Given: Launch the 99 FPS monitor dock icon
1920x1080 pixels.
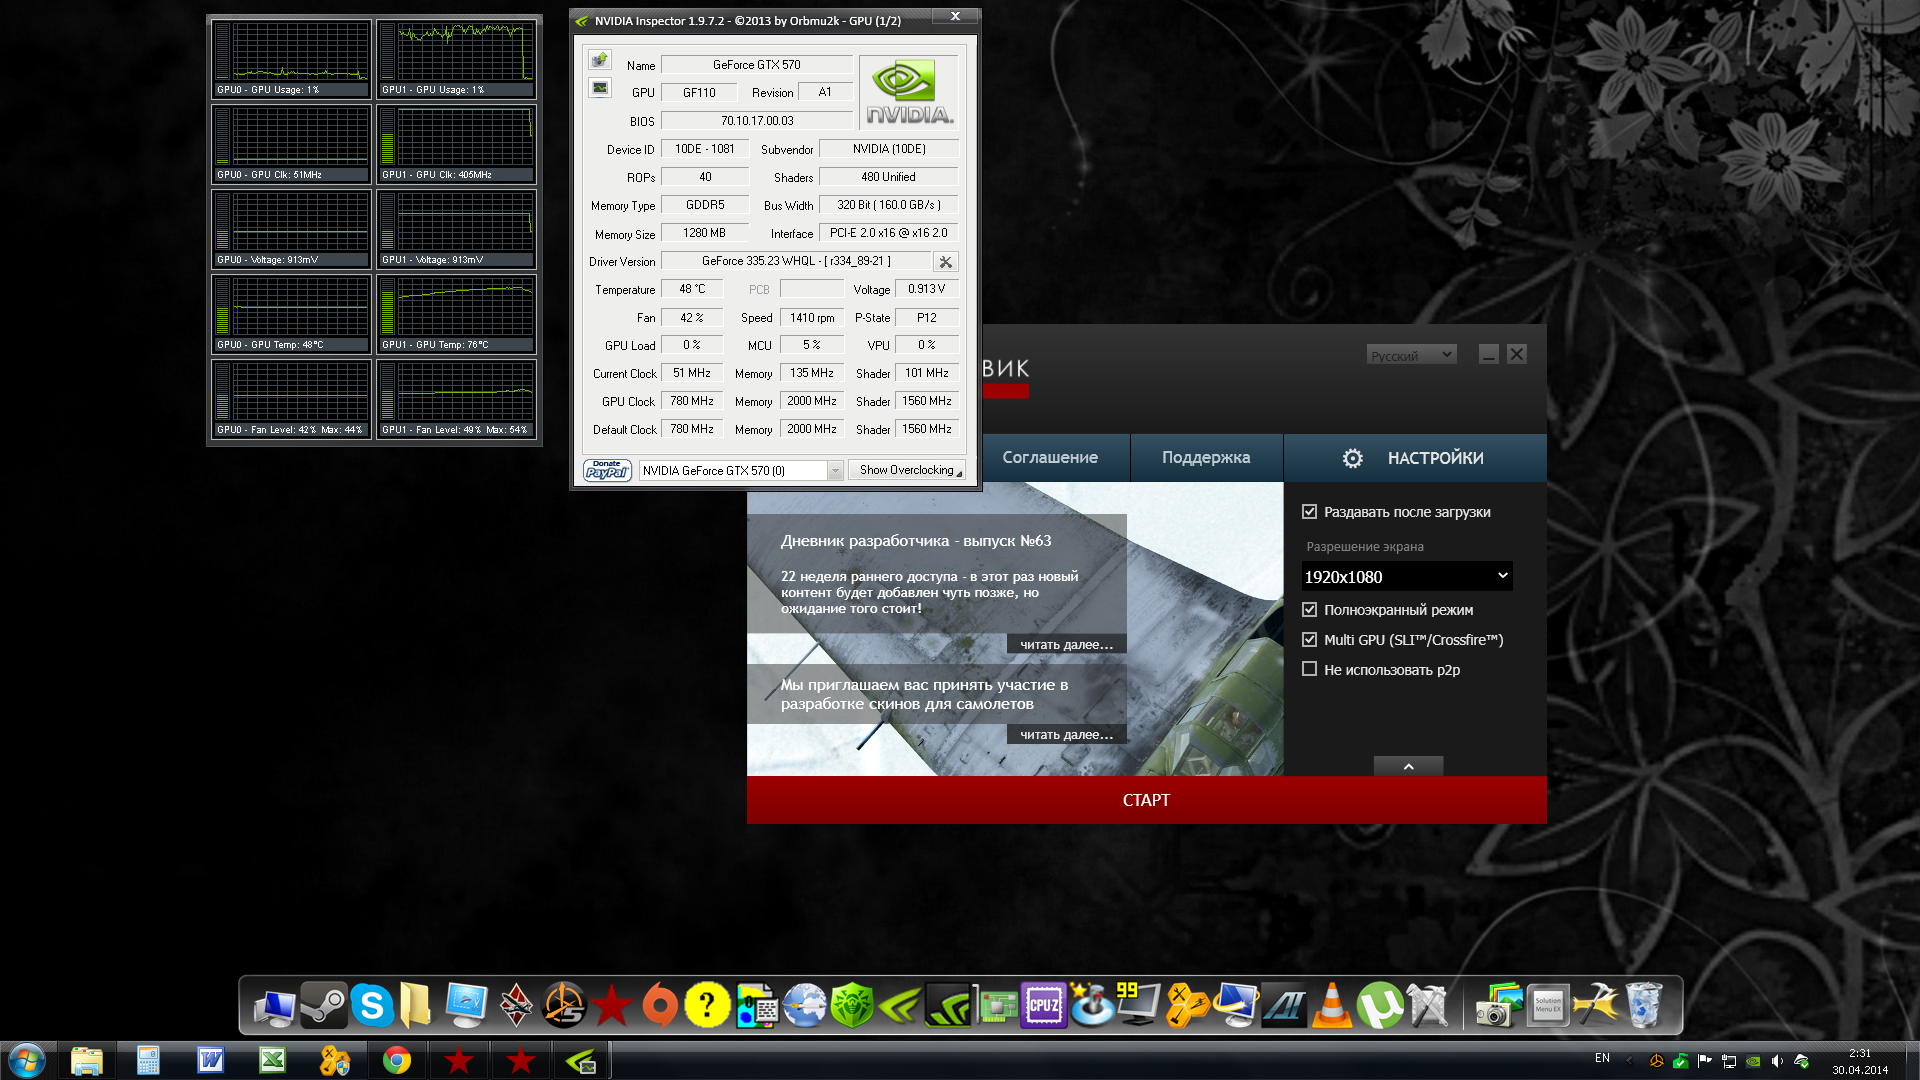Looking at the screenshot, I should click(x=1138, y=1005).
